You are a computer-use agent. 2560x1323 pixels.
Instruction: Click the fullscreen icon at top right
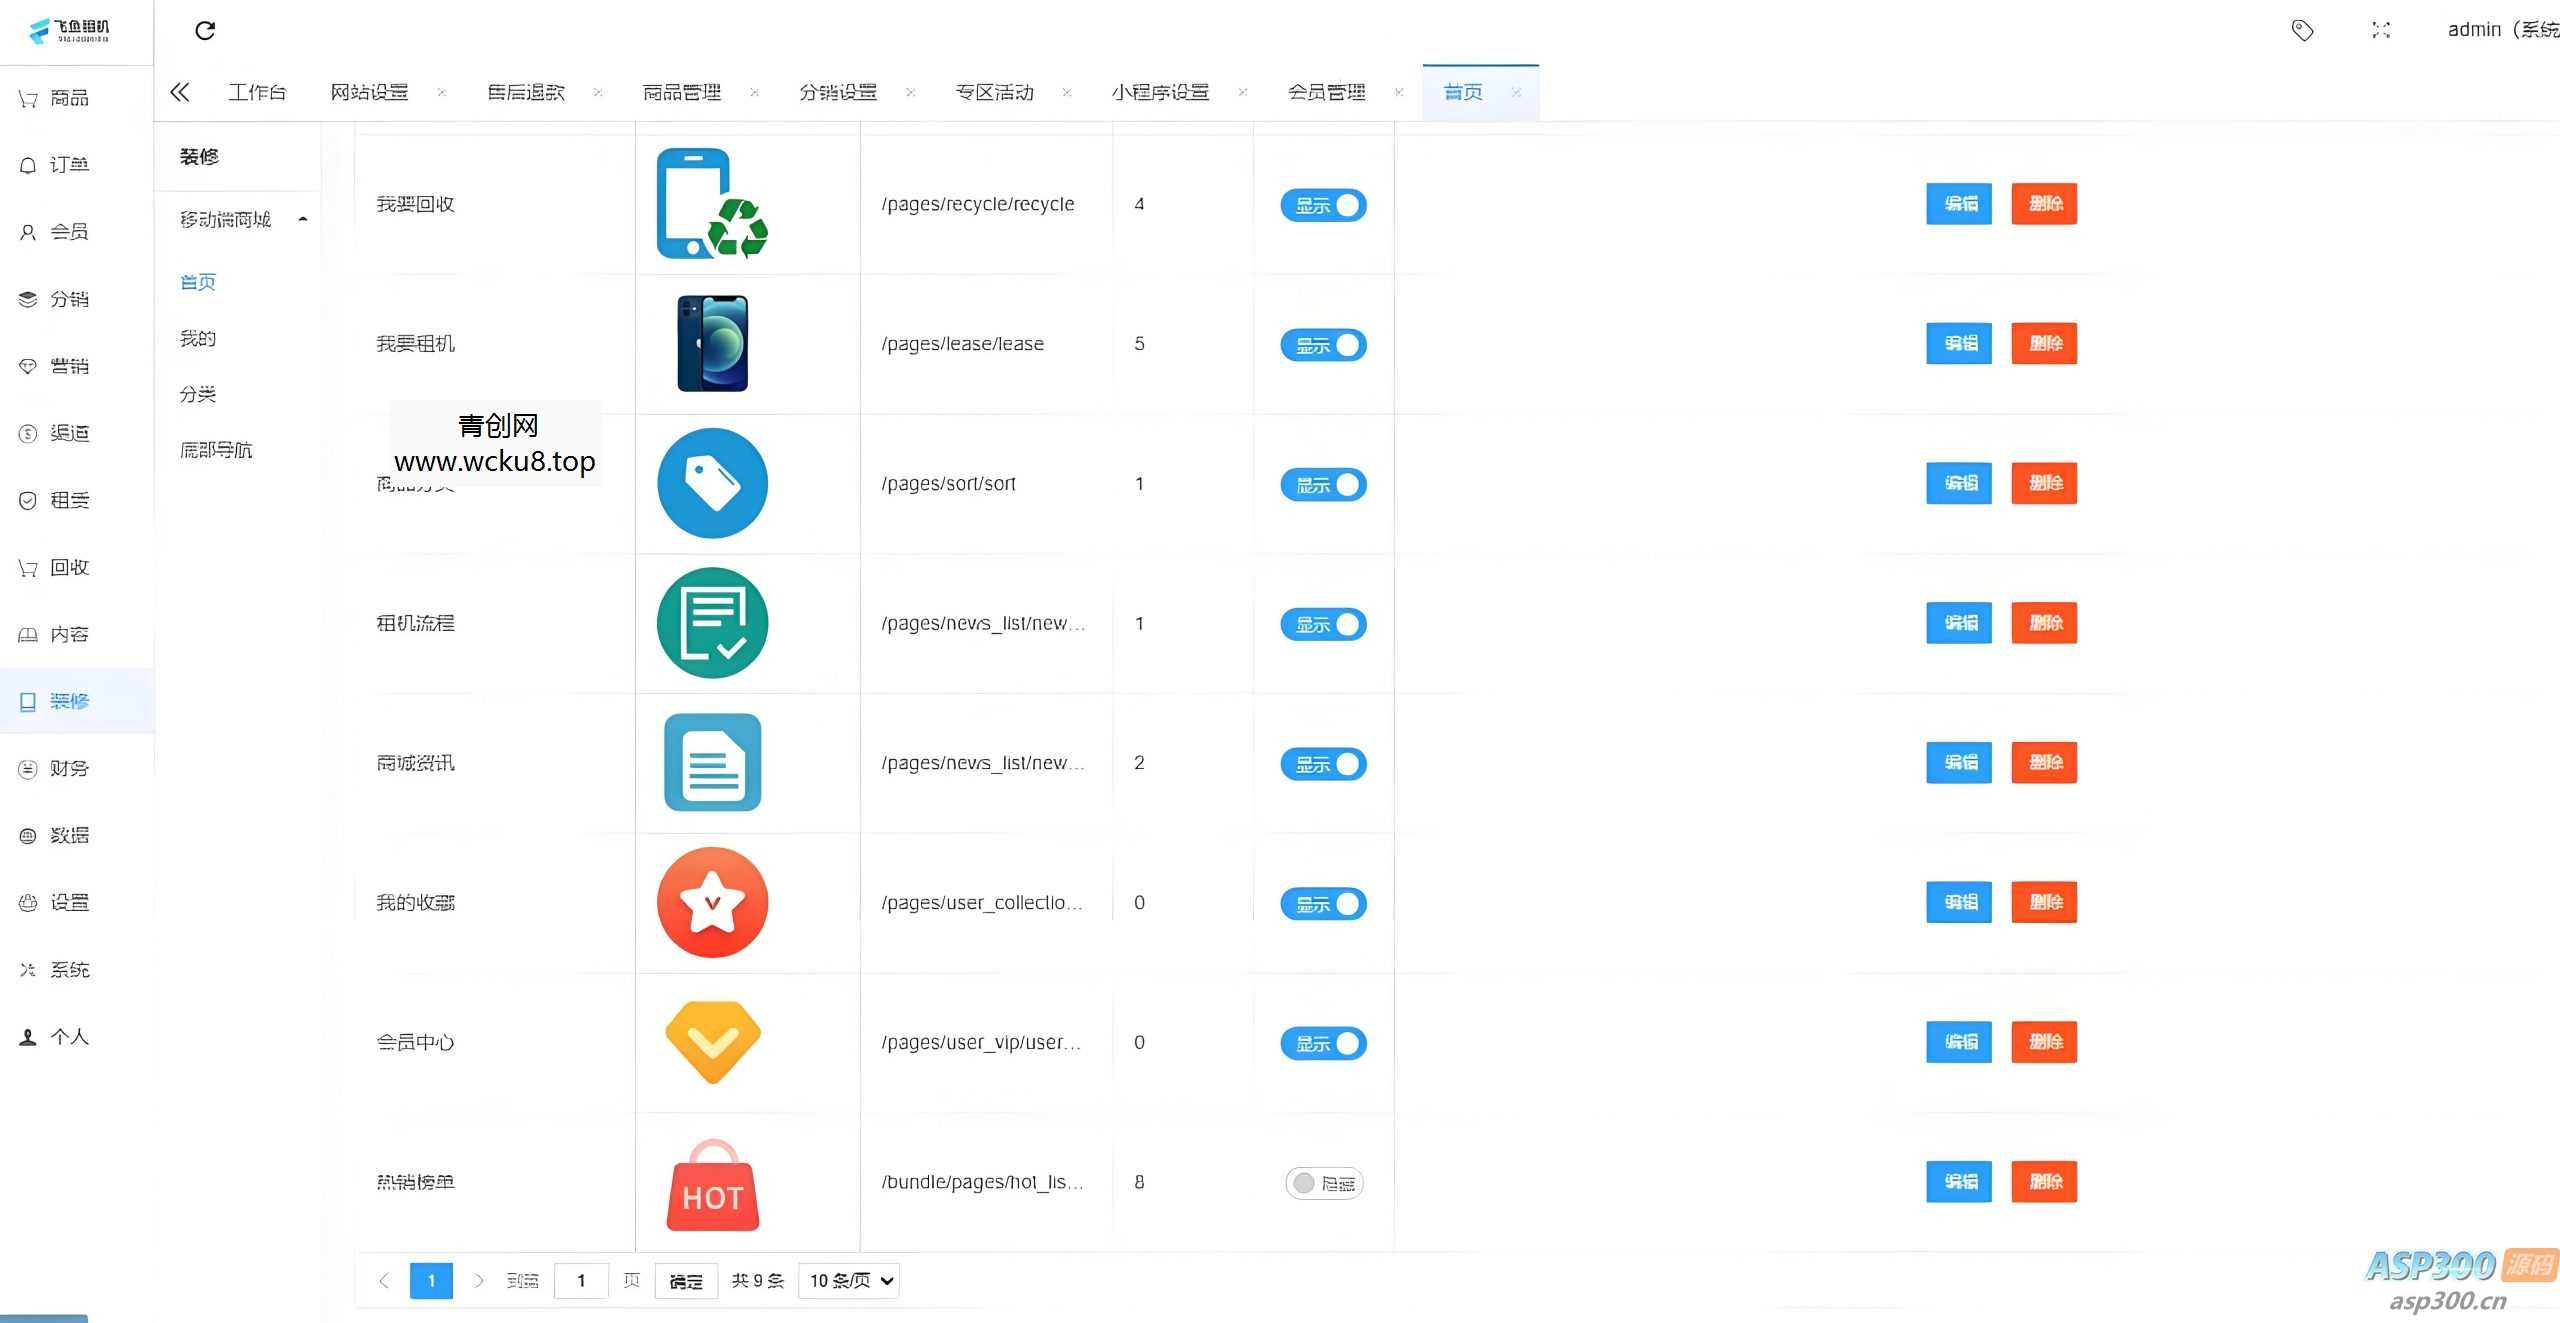2381,30
